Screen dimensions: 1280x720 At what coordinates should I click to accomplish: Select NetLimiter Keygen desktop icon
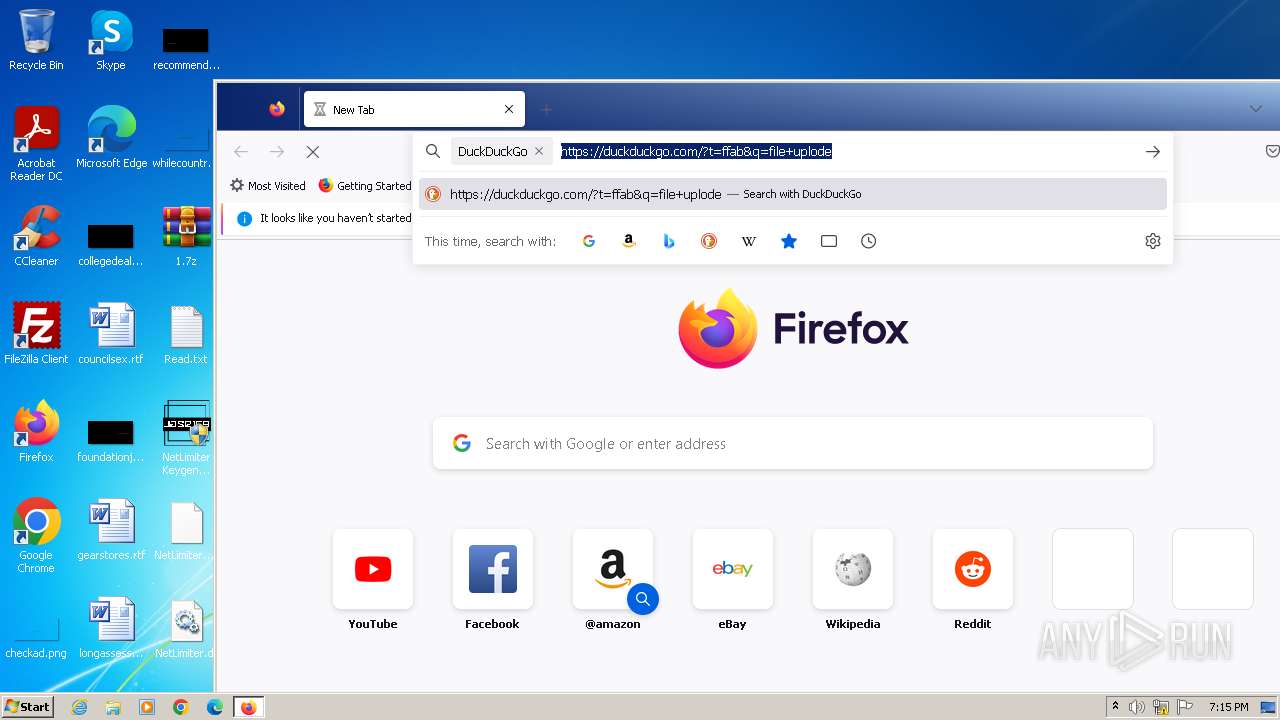[186, 437]
